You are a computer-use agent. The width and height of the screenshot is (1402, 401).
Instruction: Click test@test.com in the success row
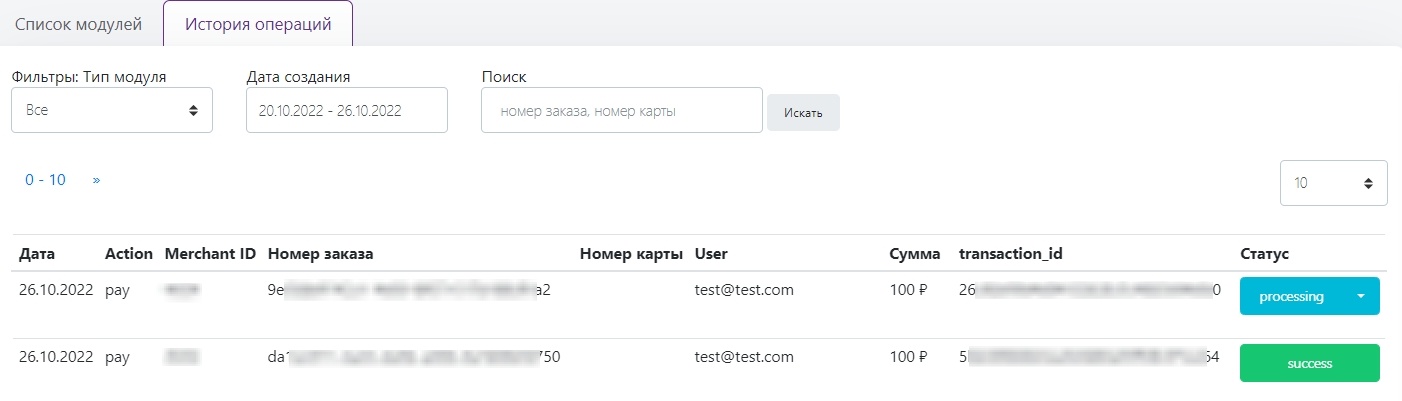pyautogui.click(x=743, y=356)
